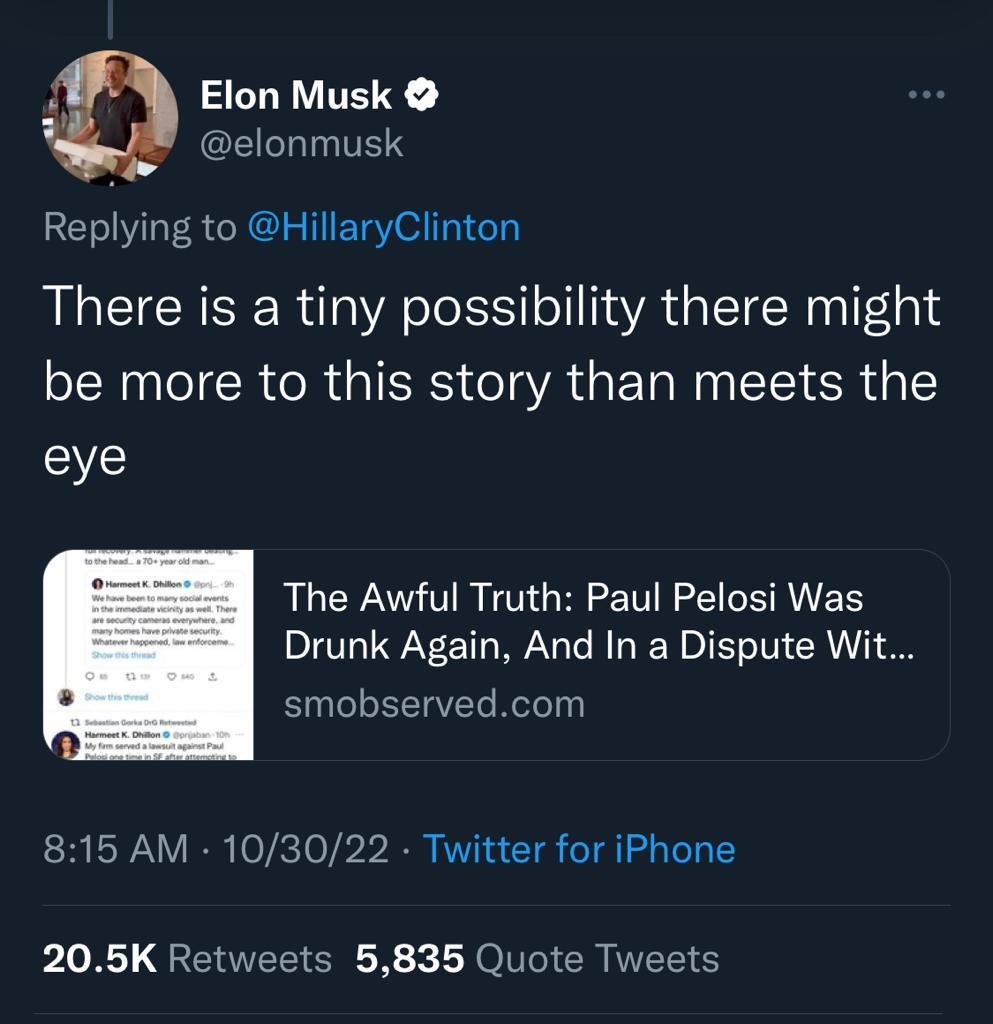Viewport: 993px width, 1024px height.
Task: Click the "Elon Musk" display name
Action: click(296, 96)
